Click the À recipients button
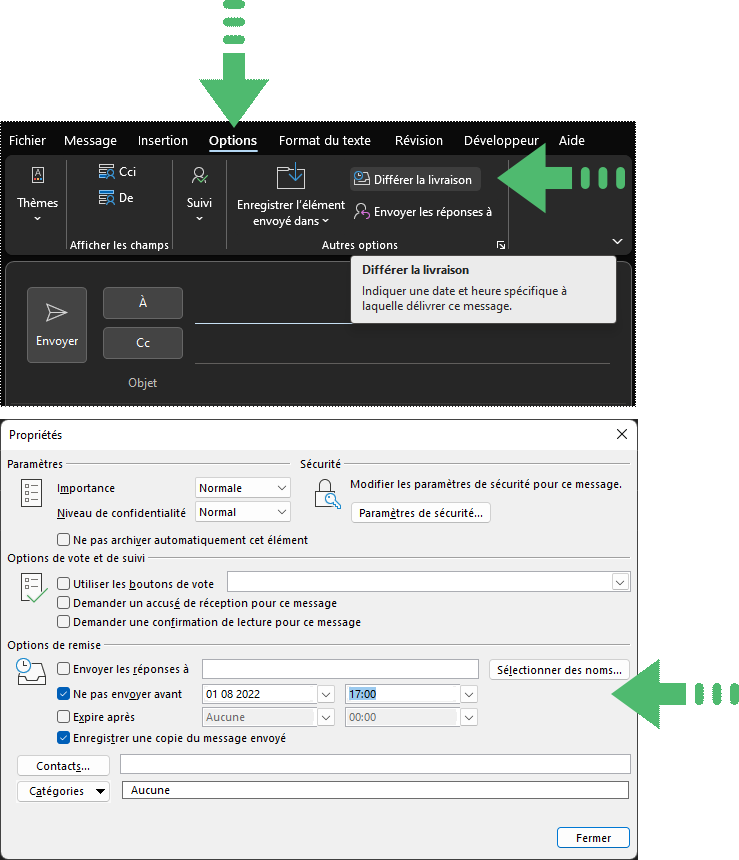The height and width of the screenshot is (860, 739). [143, 303]
